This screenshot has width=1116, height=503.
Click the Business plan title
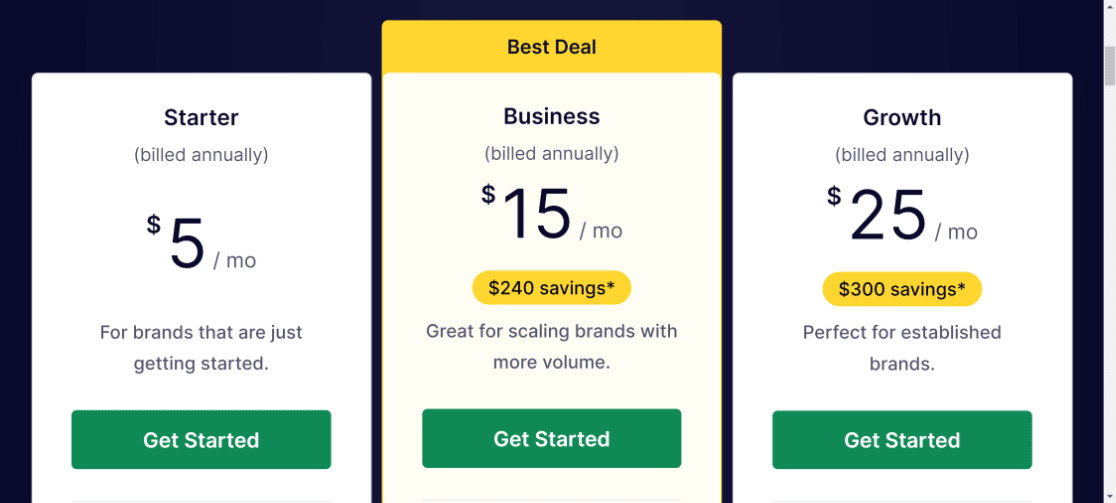551,117
